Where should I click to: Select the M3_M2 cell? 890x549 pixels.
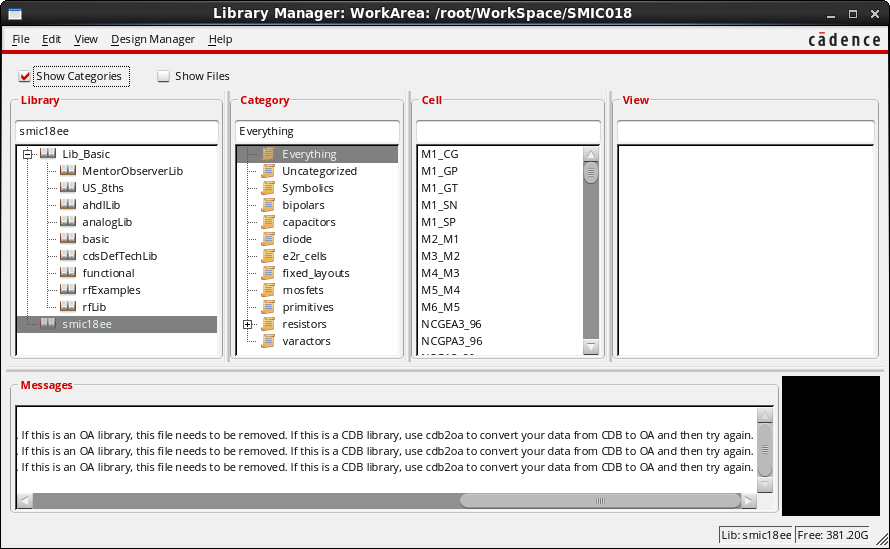click(x=440, y=256)
